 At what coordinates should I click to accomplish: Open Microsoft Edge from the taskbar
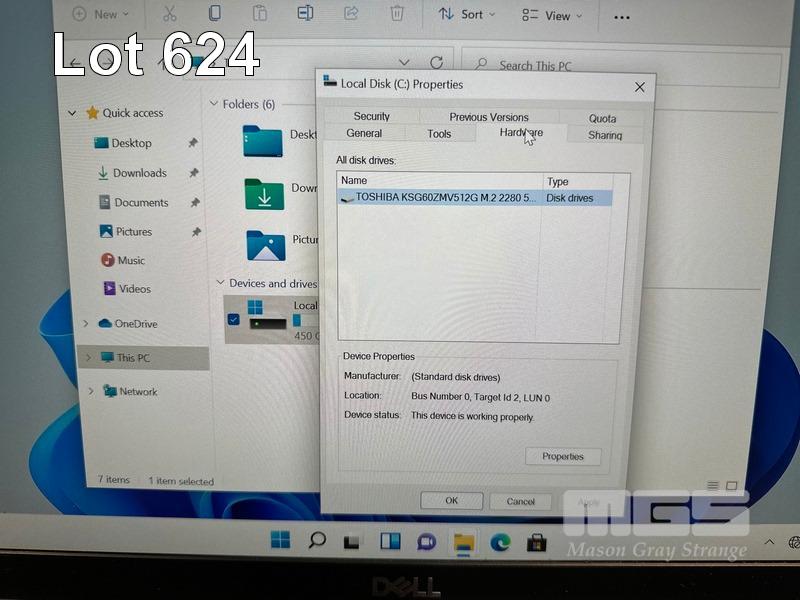tap(500, 542)
